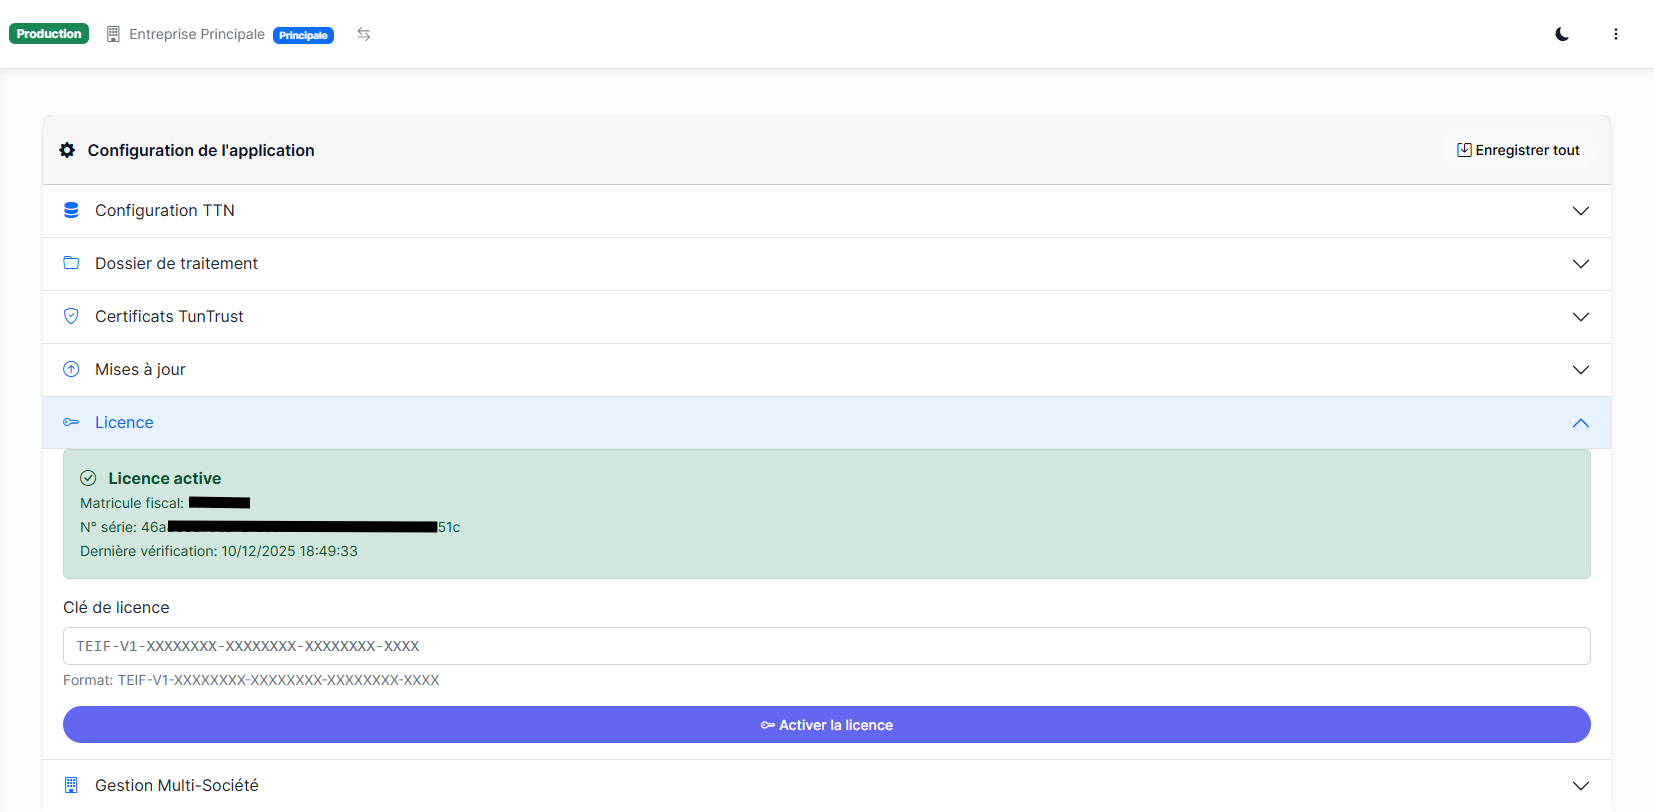The height and width of the screenshot is (812, 1654).
Task: Click Activer la licence button
Action: [x=826, y=725]
